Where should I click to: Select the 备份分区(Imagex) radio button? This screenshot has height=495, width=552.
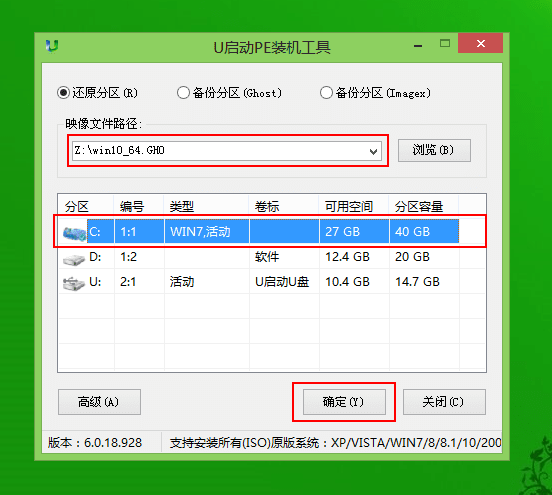pyautogui.click(x=326, y=93)
